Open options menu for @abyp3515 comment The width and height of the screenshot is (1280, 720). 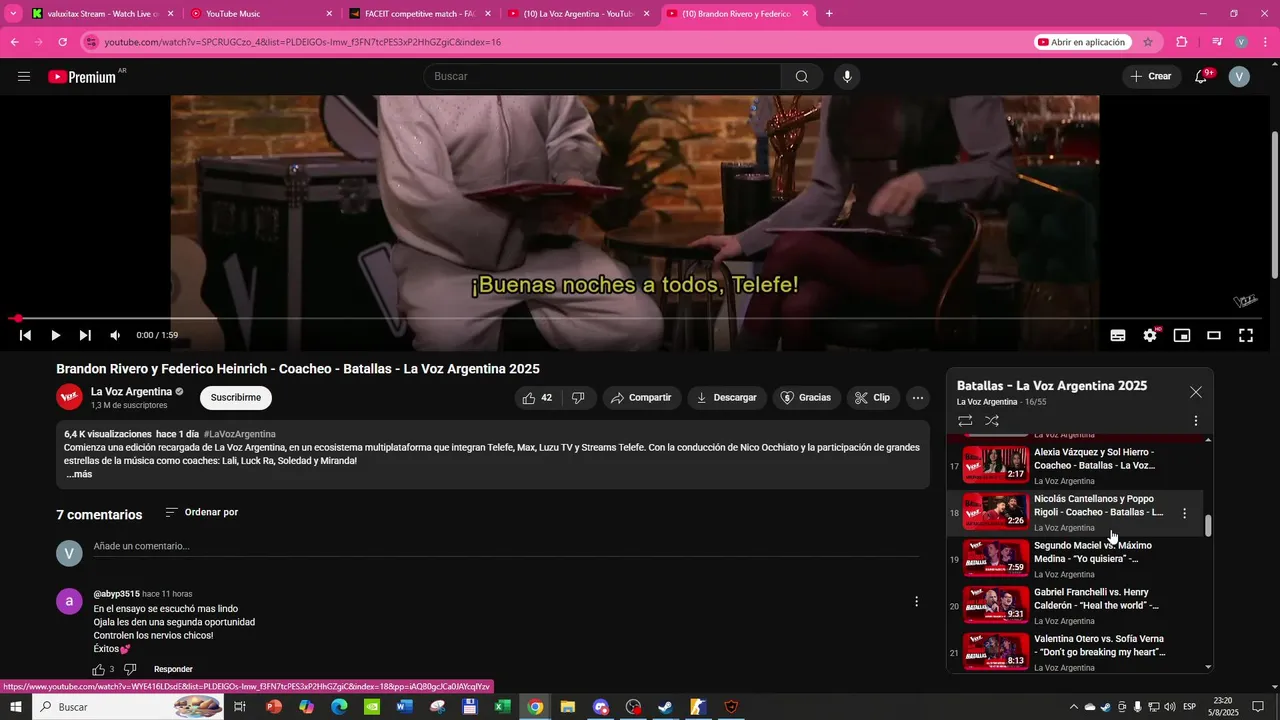[916, 601]
